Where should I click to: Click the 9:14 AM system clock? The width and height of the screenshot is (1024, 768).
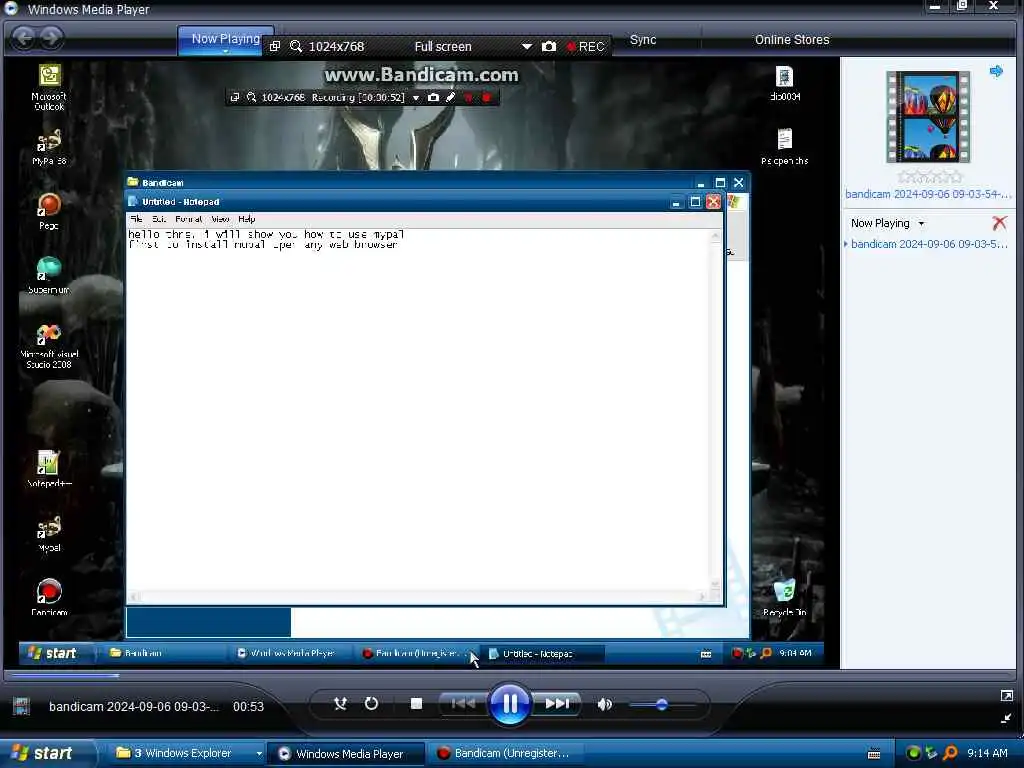coord(987,753)
